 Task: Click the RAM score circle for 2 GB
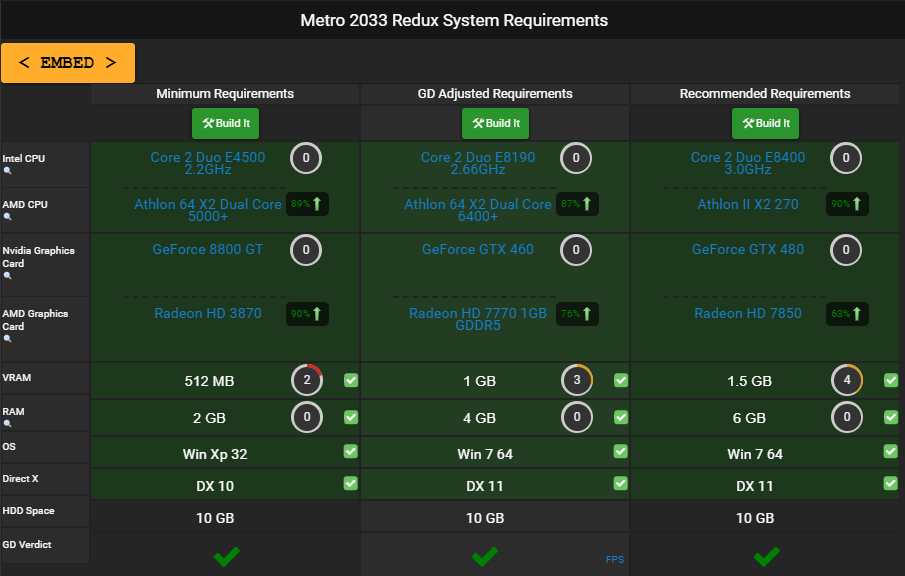pyautogui.click(x=307, y=417)
